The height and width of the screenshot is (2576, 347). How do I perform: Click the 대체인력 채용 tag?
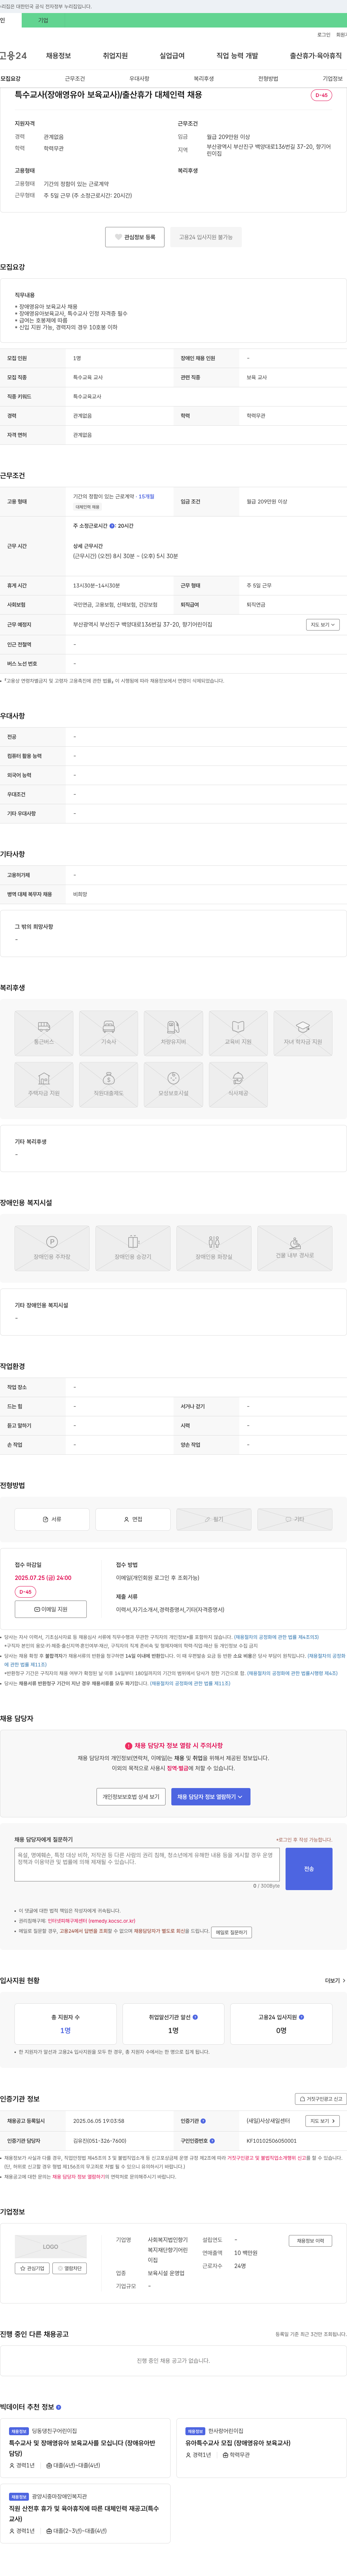pos(88,507)
